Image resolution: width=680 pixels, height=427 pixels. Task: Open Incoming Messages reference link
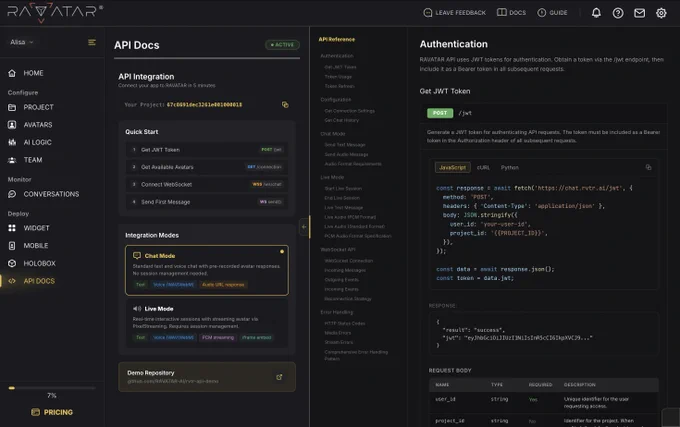pos(345,271)
